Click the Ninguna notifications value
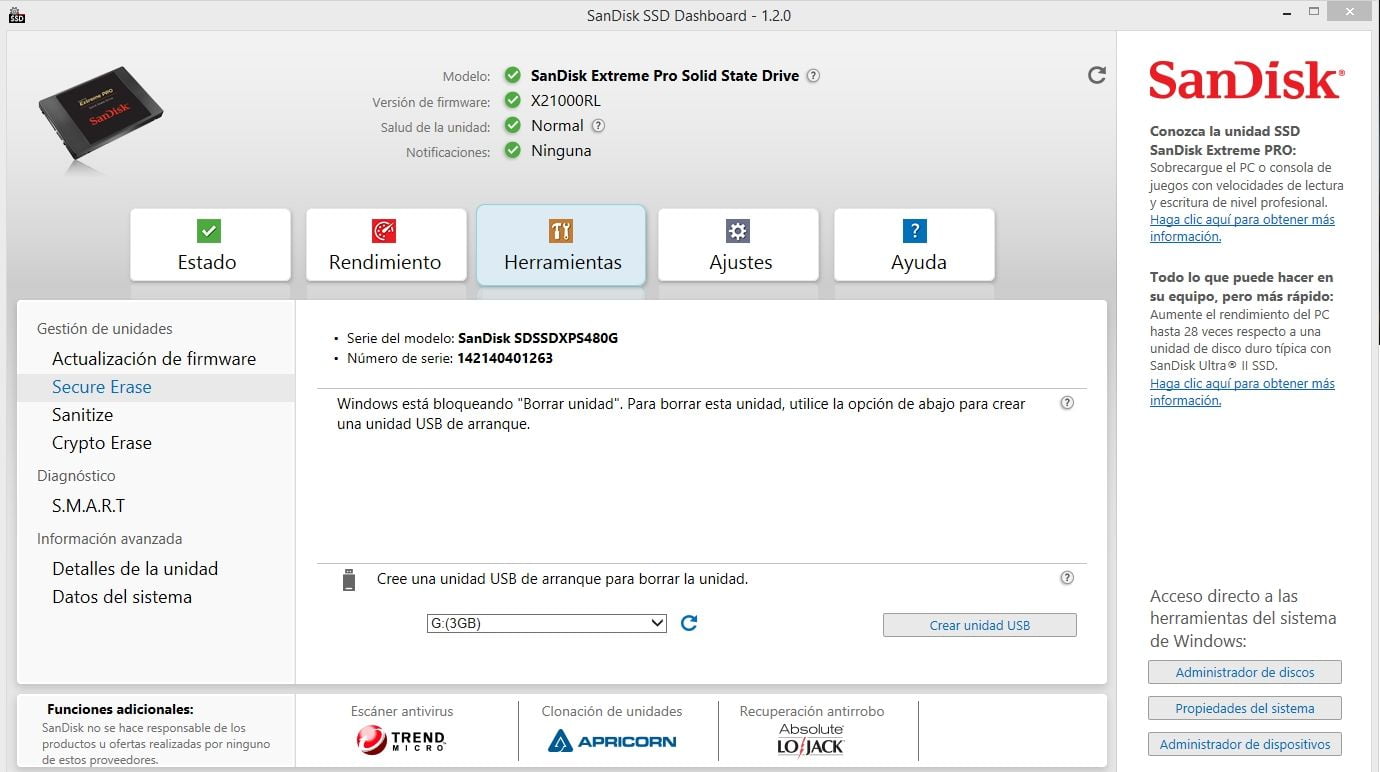Screen dimensions: 1380x772 tap(561, 151)
